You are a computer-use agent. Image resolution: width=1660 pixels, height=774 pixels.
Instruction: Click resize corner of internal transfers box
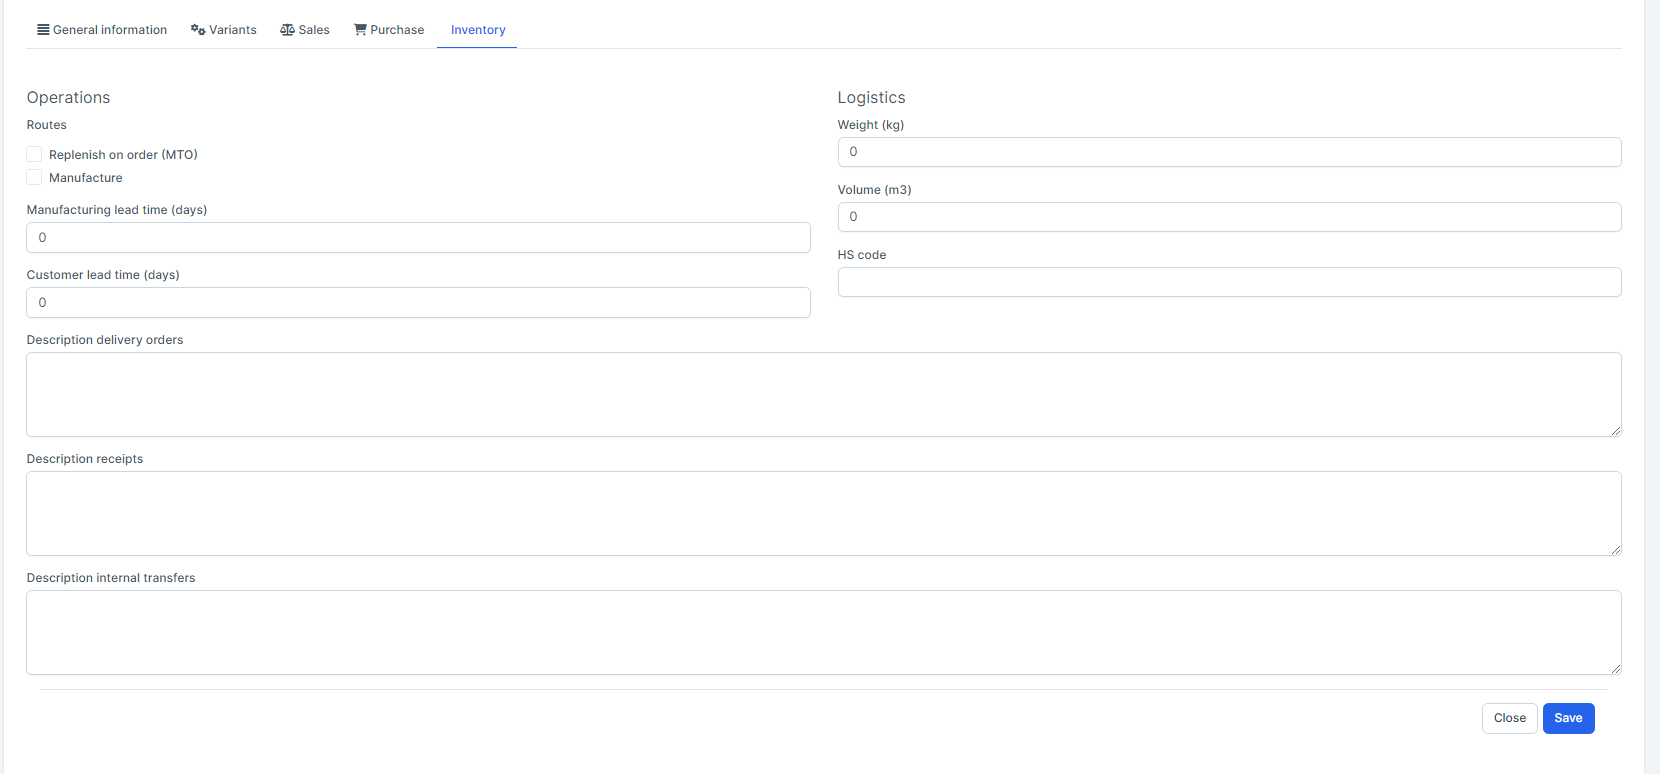[1615, 668]
